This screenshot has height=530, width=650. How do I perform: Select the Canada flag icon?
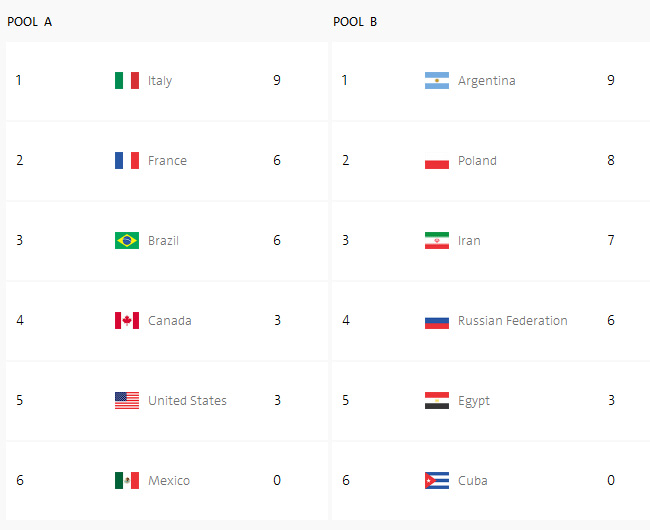click(x=127, y=320)
